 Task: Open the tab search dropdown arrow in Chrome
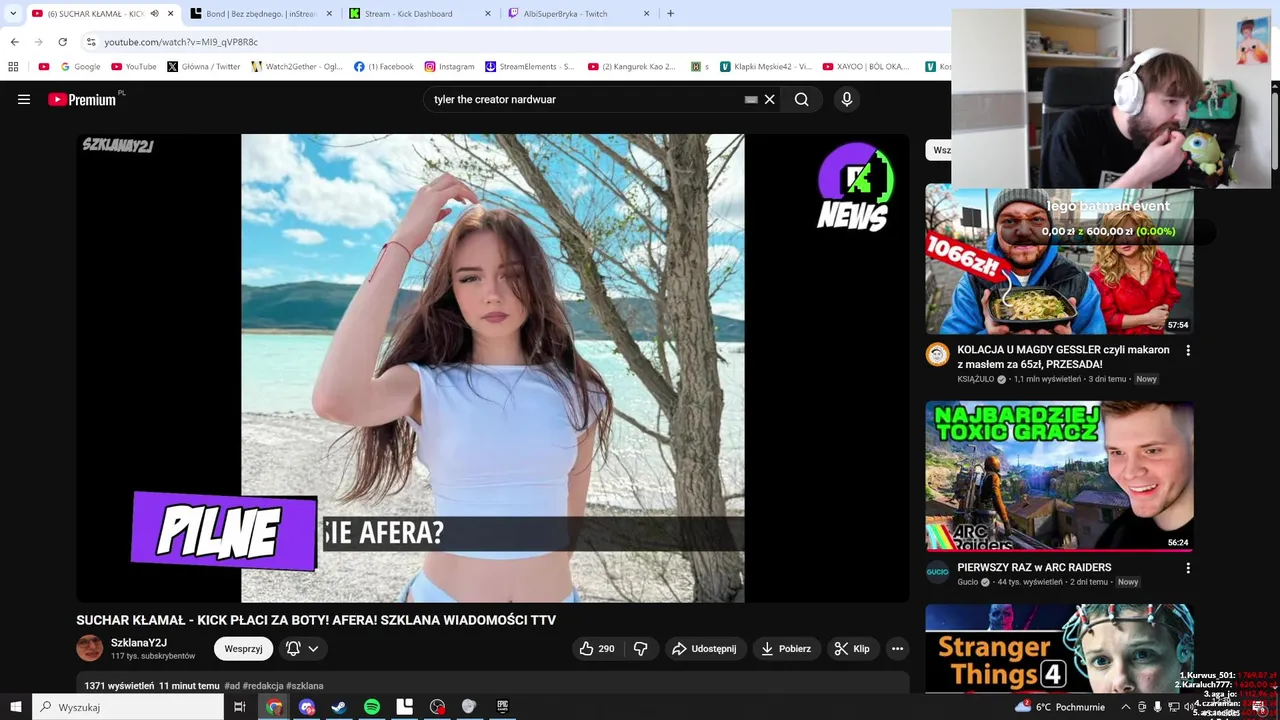coord(13,13)
